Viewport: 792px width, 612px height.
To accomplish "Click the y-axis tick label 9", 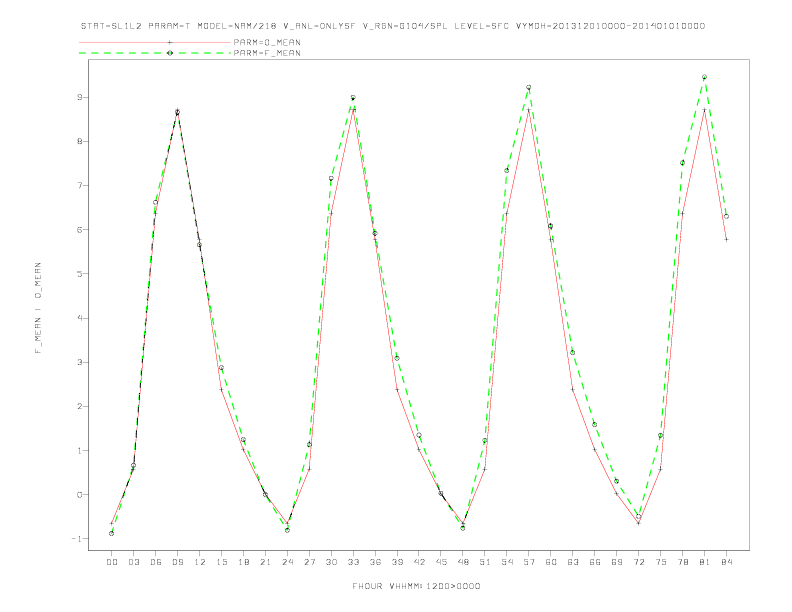I will coord(79,97).
